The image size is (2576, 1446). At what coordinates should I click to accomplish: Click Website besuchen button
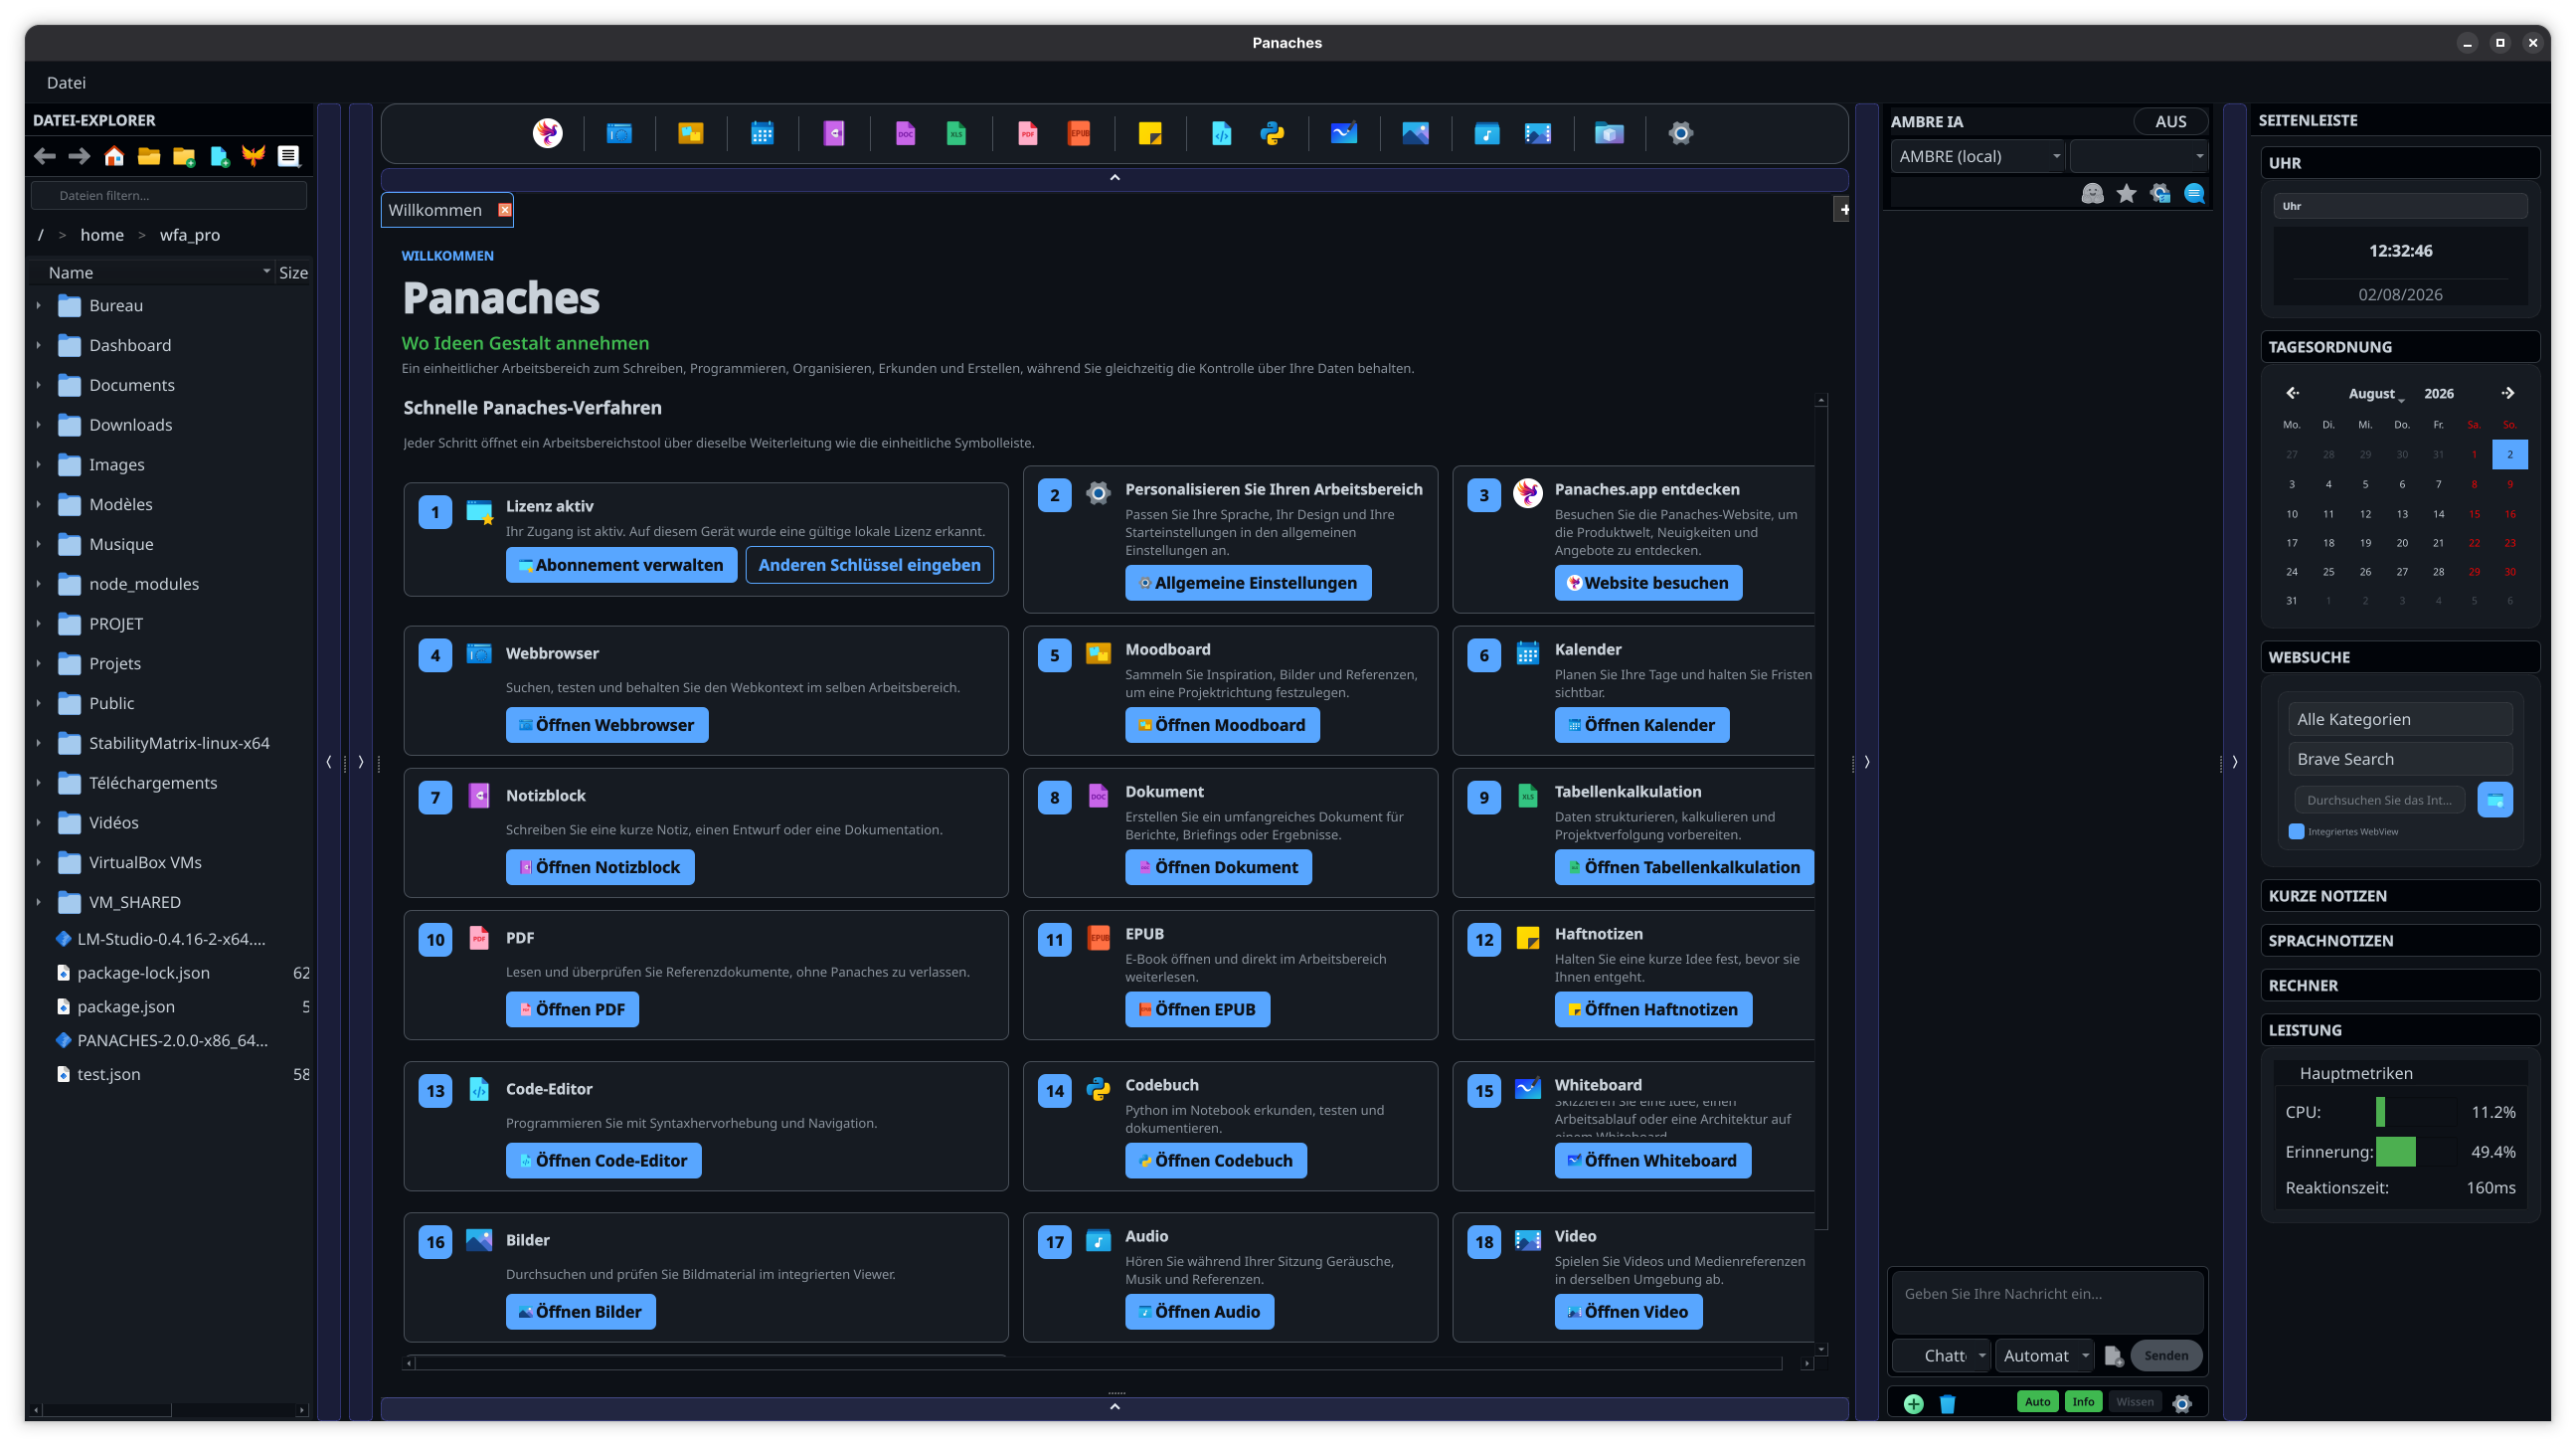tap(1648, 583)
